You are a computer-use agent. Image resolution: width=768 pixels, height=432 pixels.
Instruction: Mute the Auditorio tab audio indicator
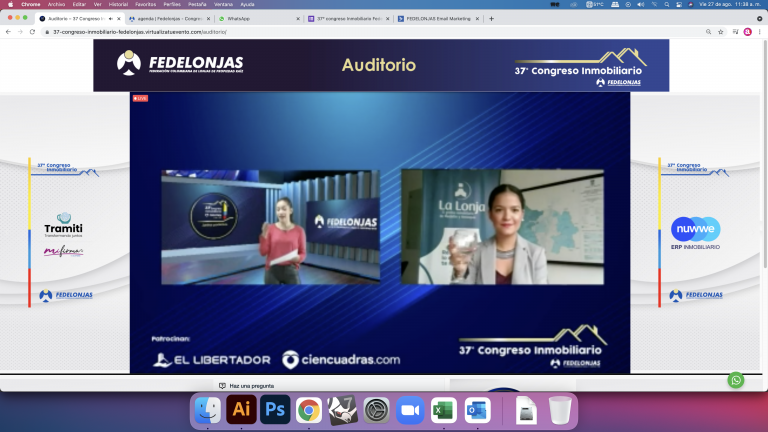pyautogui.click(x=111, y=19)
